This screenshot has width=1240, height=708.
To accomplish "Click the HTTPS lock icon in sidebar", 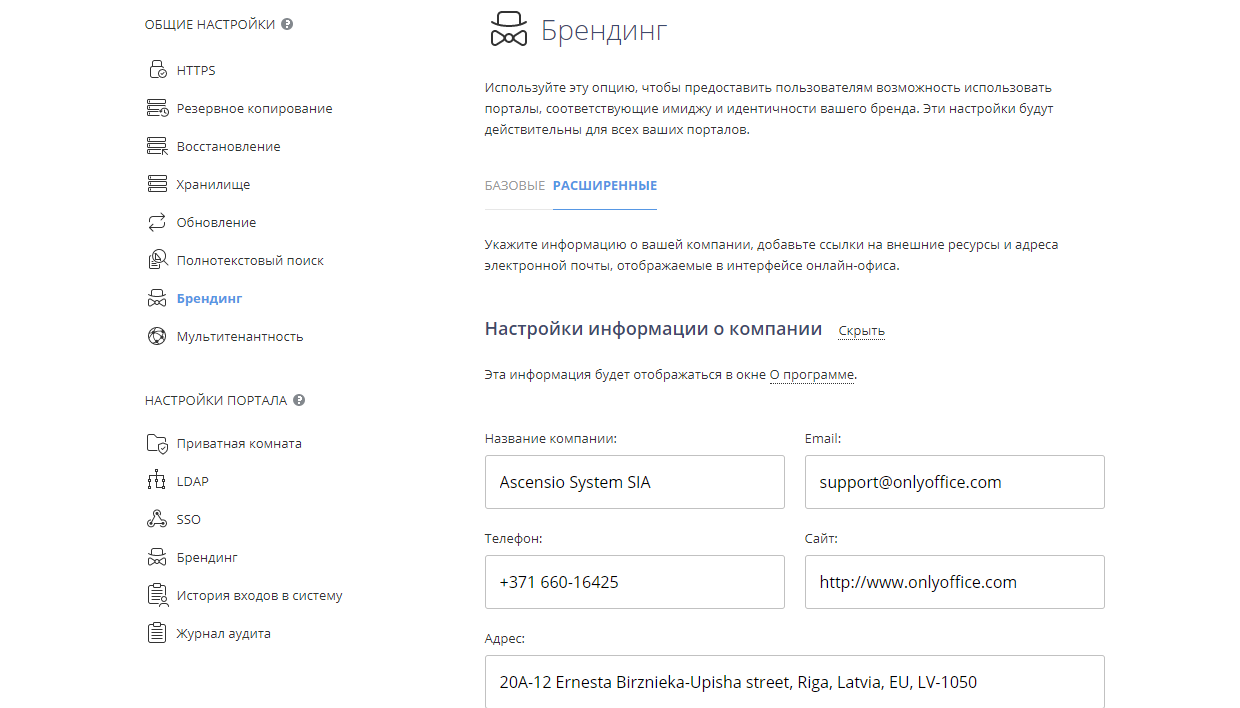I will 157,70.
